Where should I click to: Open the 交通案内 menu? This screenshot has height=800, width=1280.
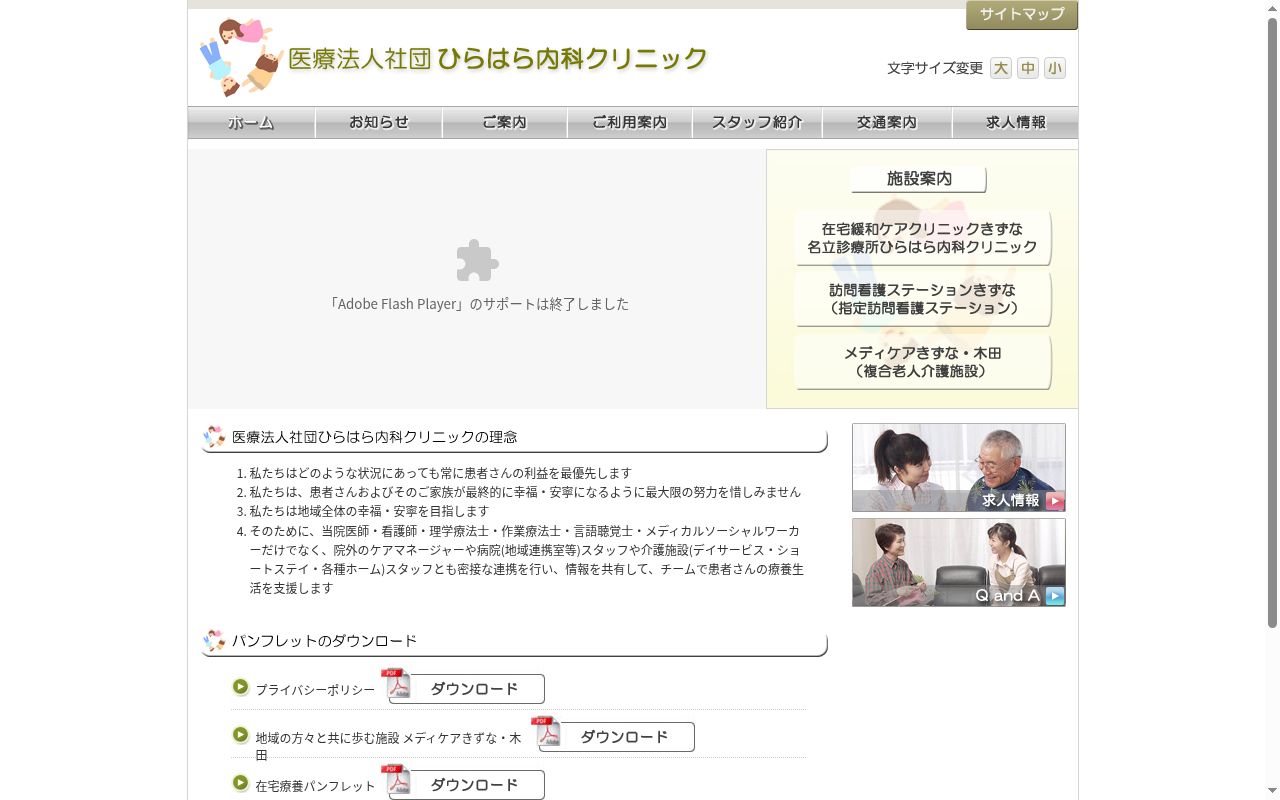887,122
